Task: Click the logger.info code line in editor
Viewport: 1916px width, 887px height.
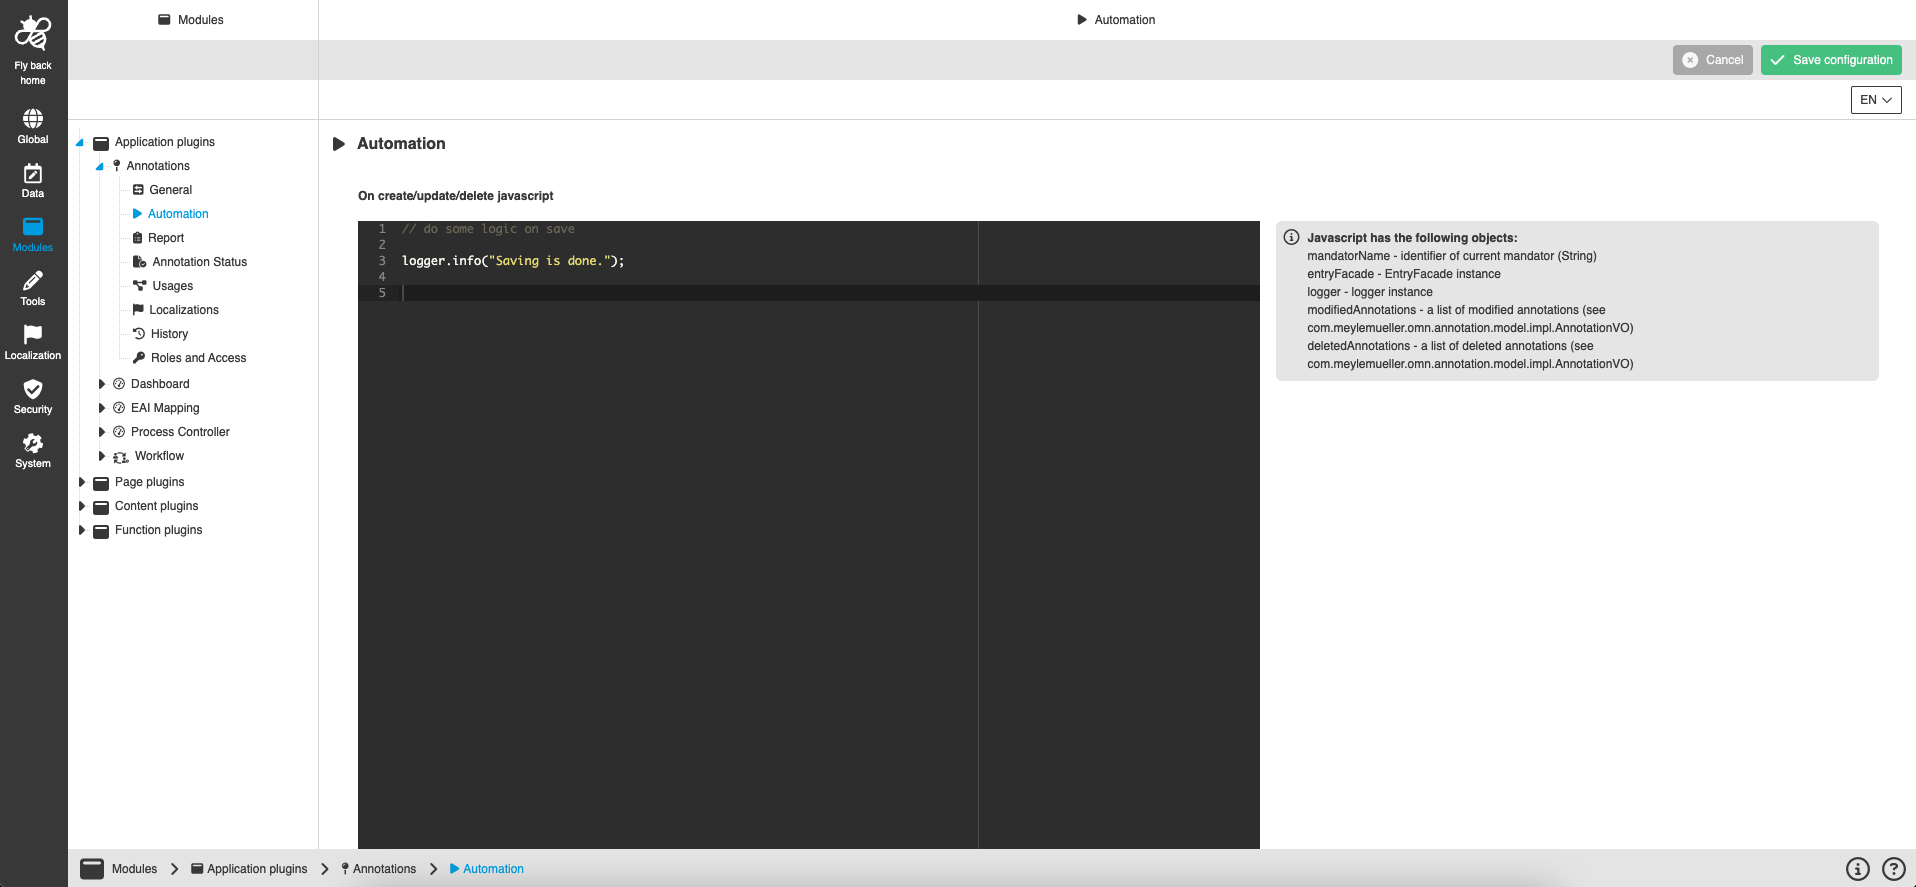Action: 513,261
